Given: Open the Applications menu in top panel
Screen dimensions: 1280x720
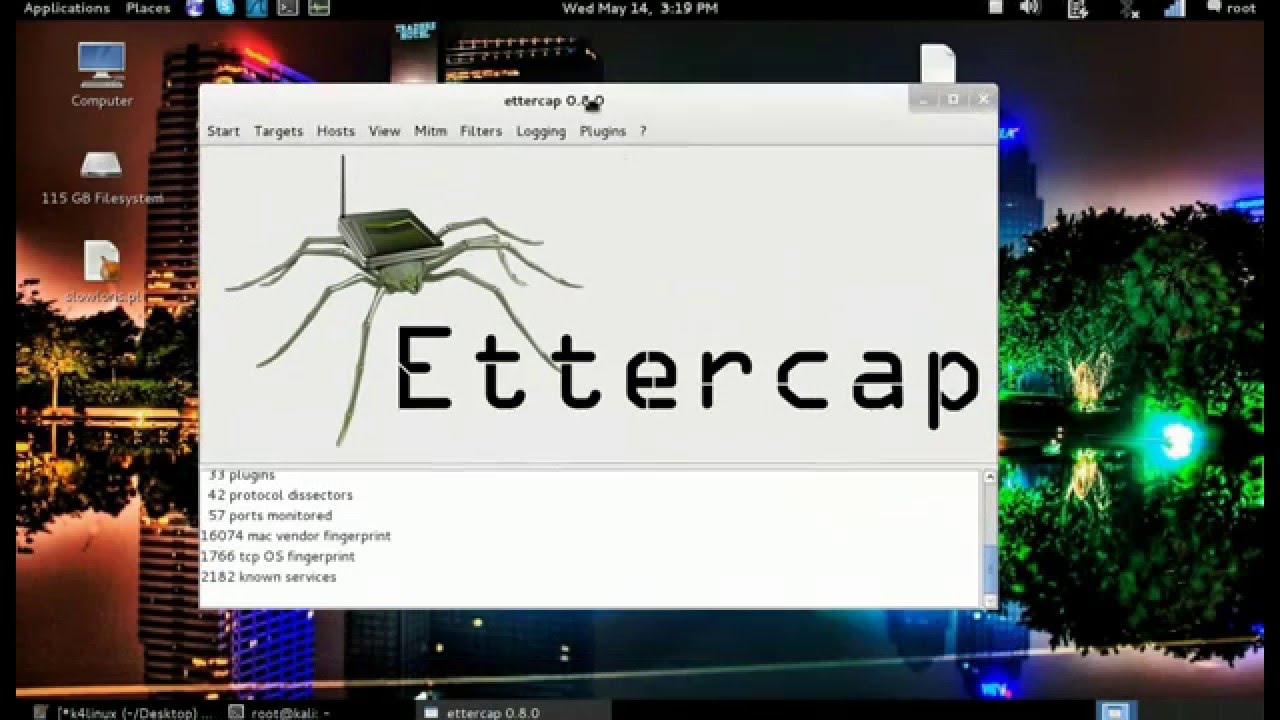Looking at the screenshot, I should click(x=66, y=8).
